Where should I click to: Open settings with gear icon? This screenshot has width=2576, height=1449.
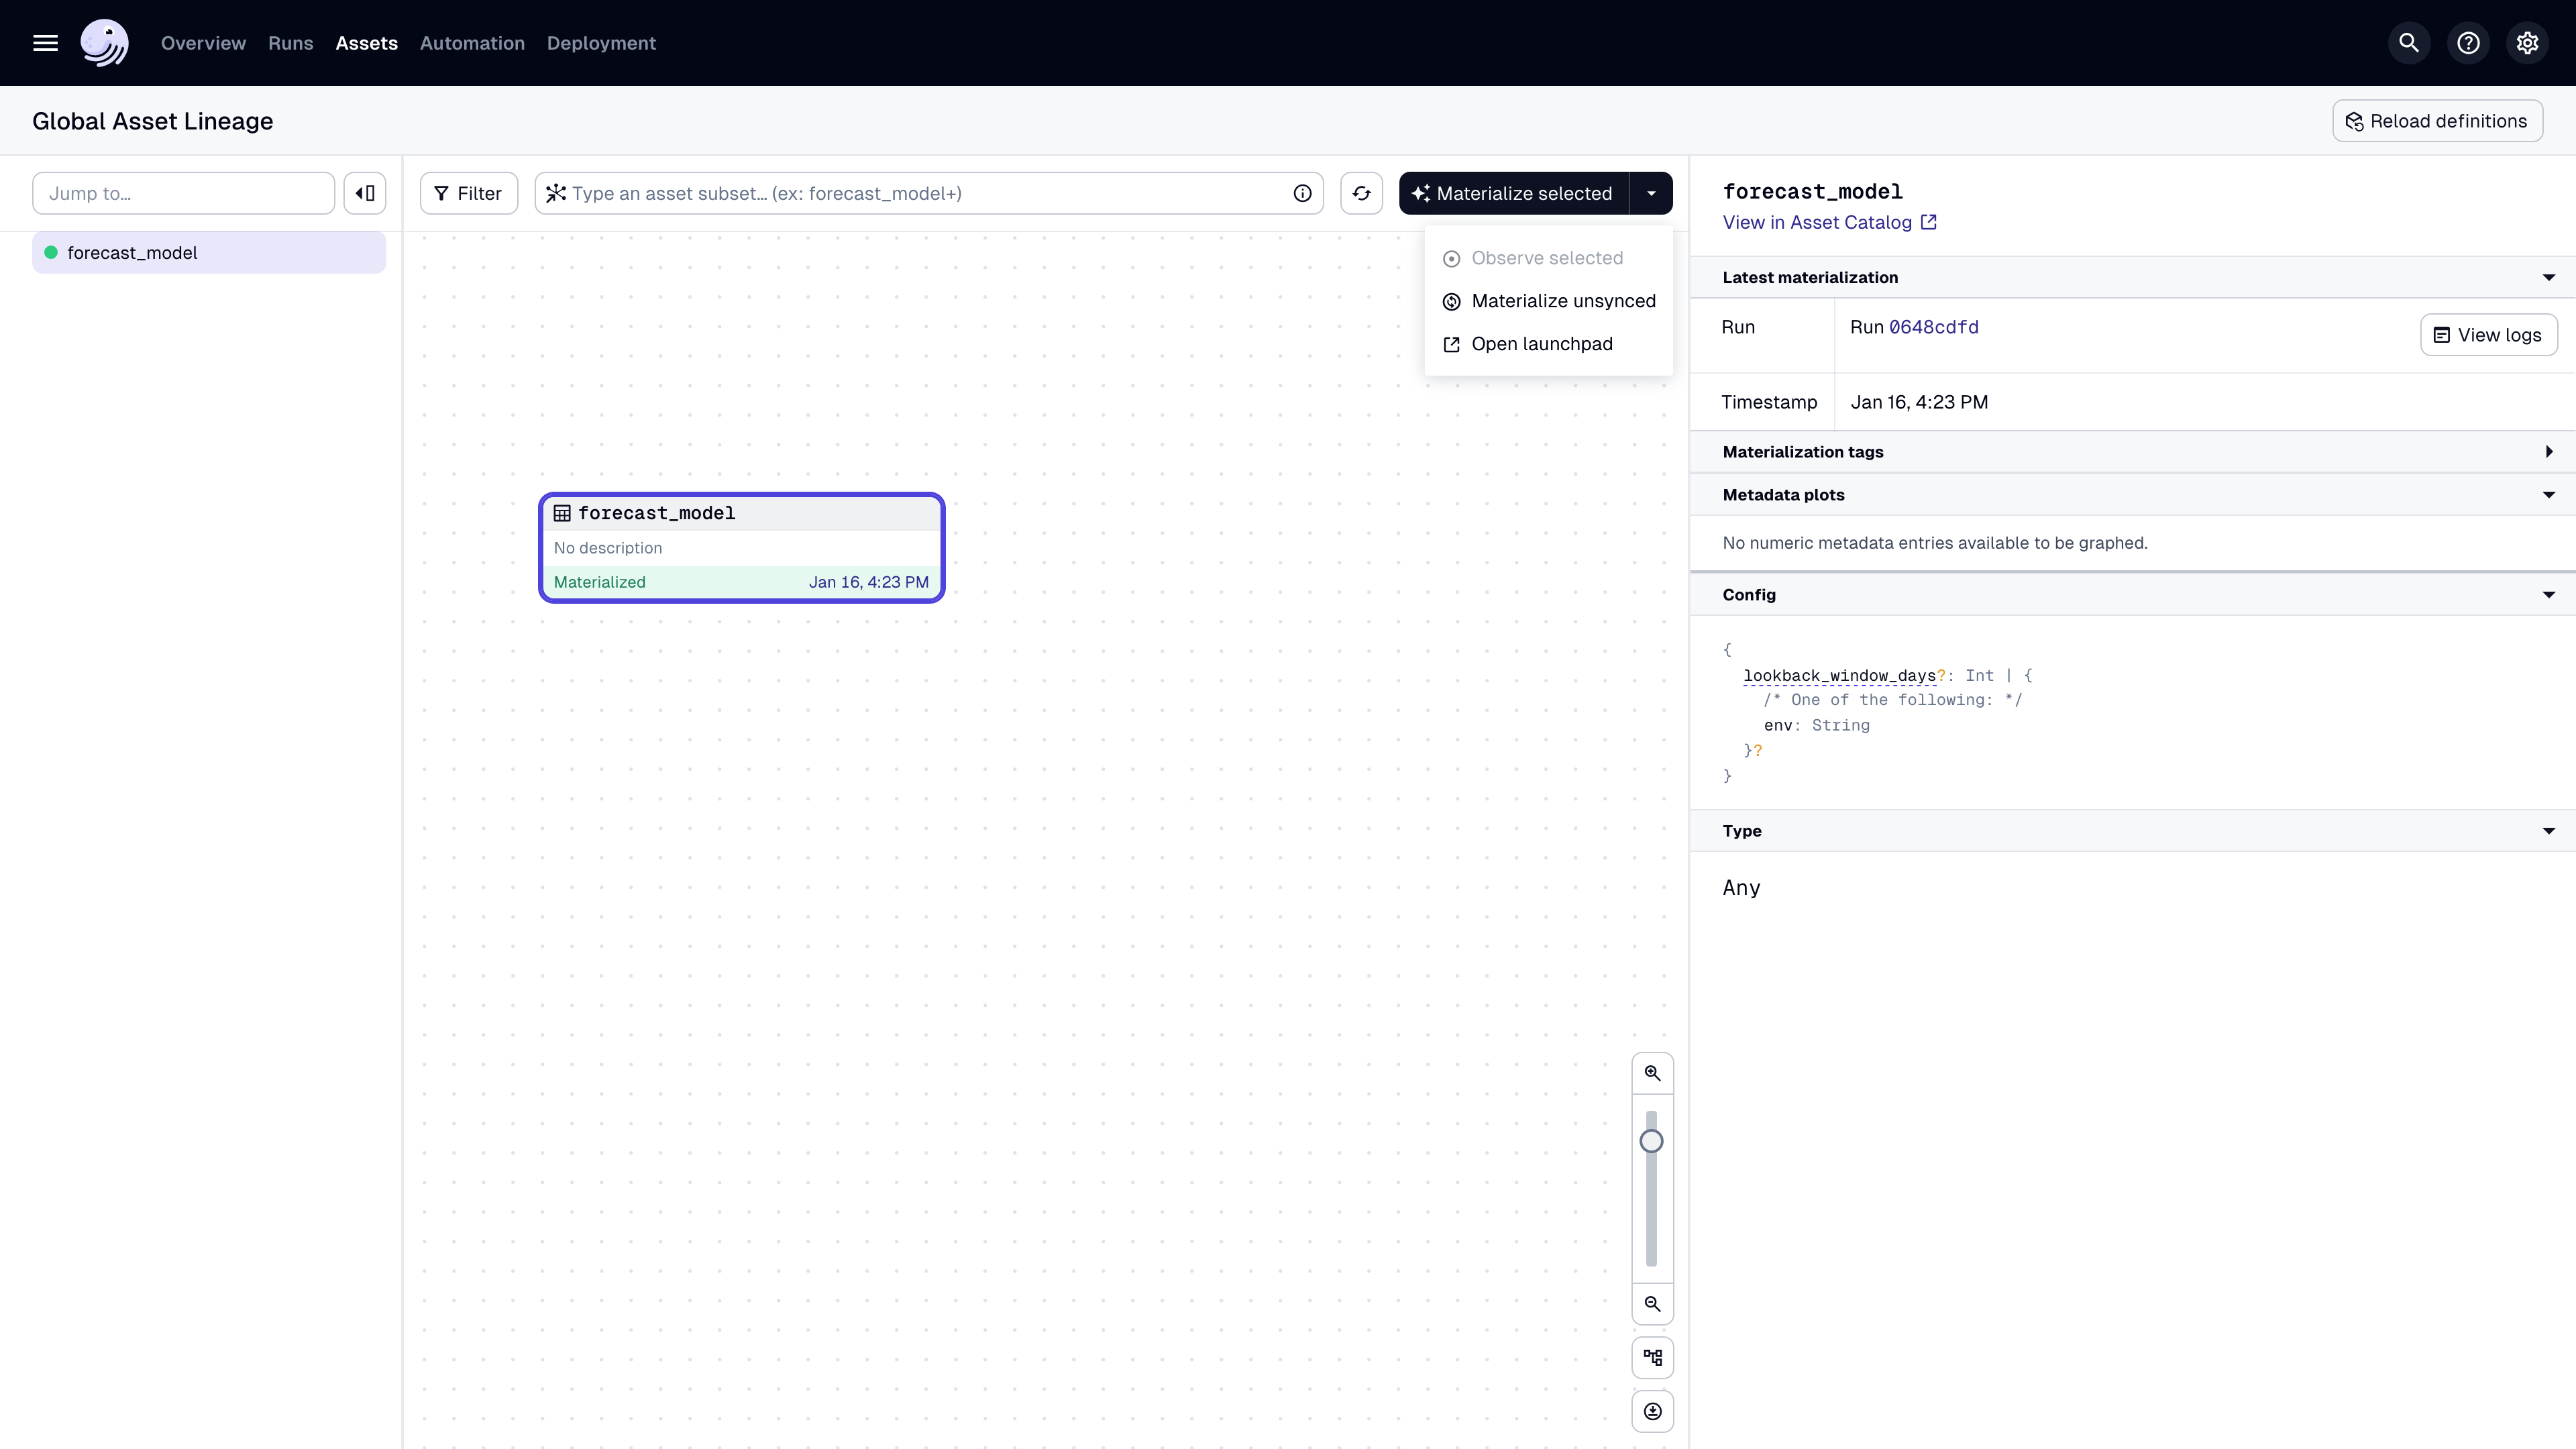[2528, 42]
